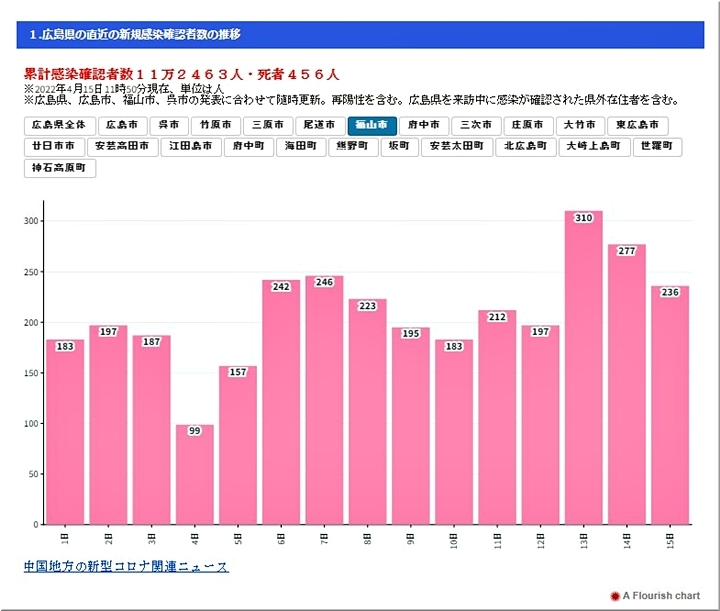Show data for 尾道市
The image size is (720, 611).
pyautogui.click(x=319, y=126)
